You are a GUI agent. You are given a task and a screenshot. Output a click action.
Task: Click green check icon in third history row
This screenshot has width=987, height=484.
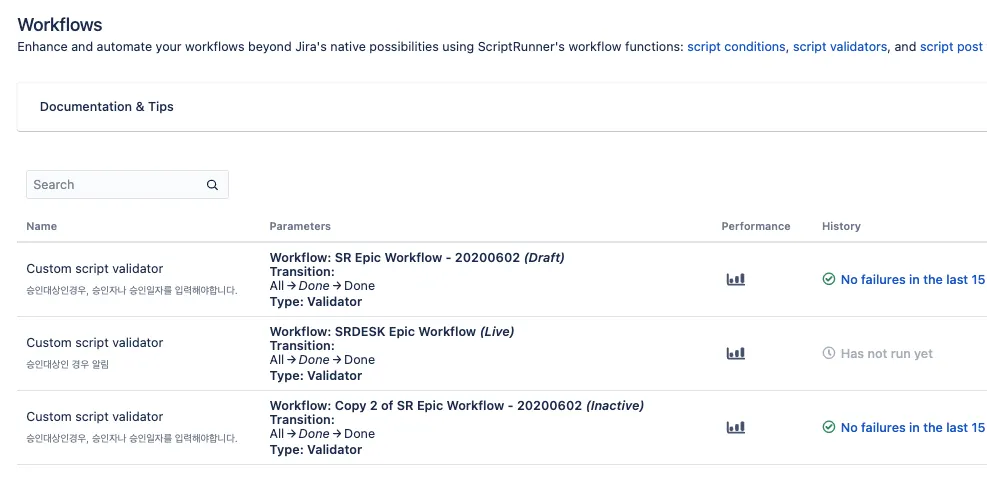pos(828,428)
